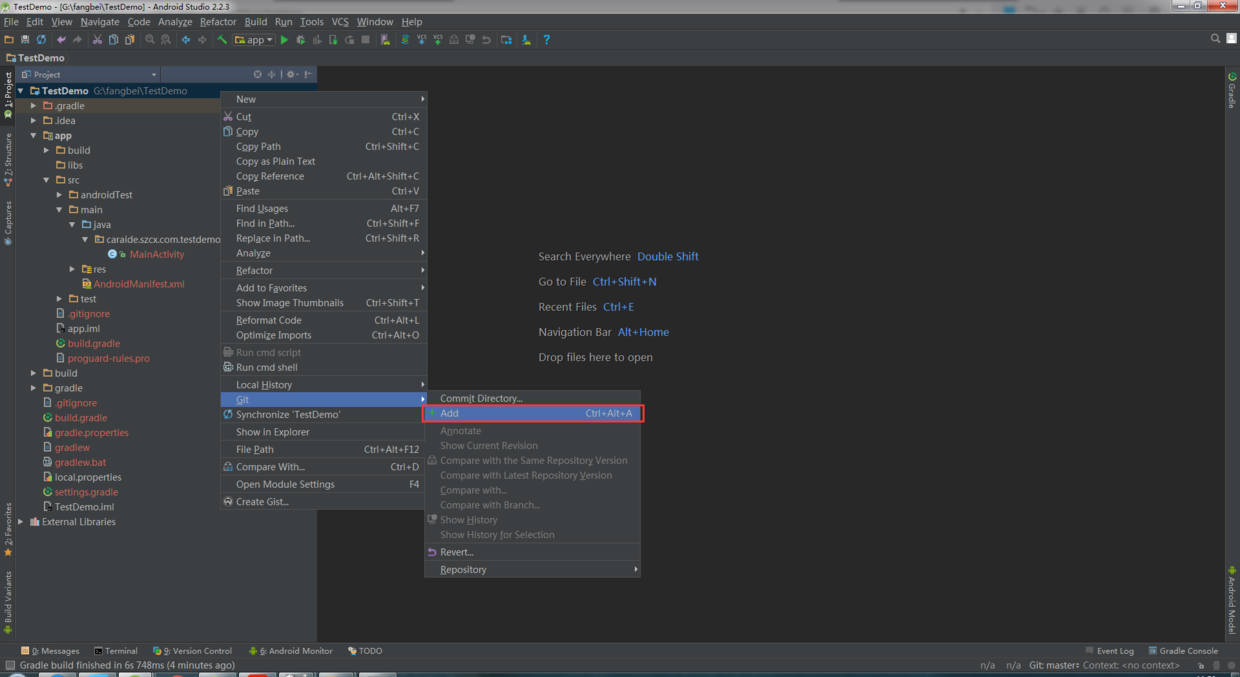Open the Project view selector dropdown

153,75
